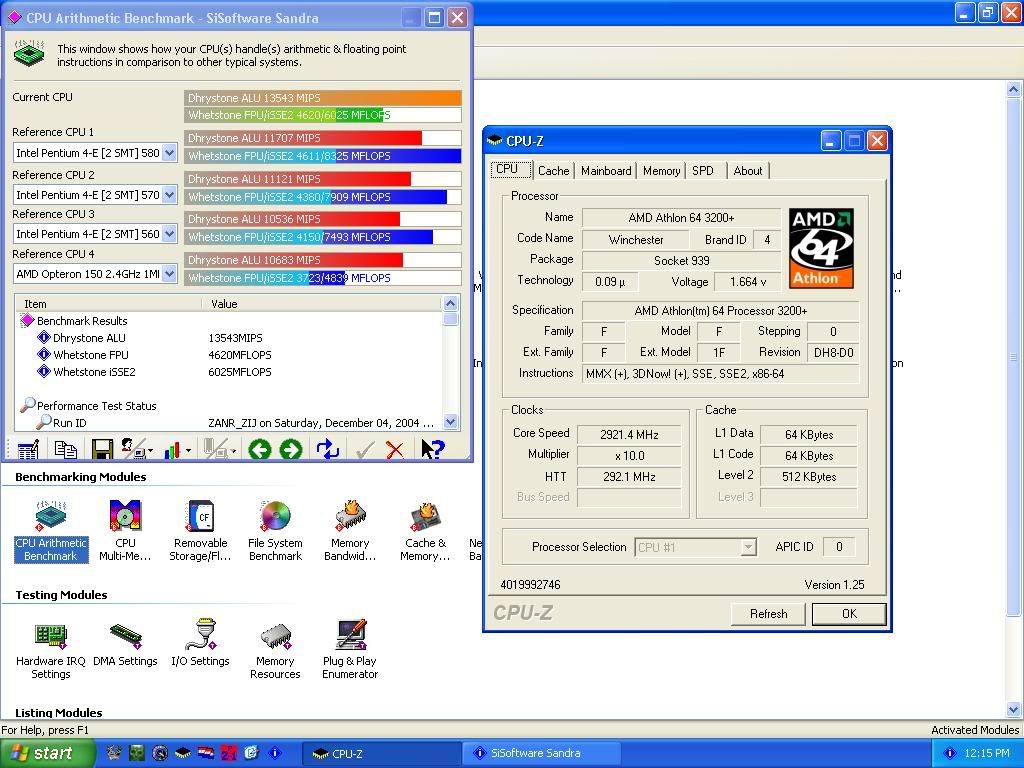
Task: Open the Reference CPU 3 dropdown
Action: tap(169, 234)
